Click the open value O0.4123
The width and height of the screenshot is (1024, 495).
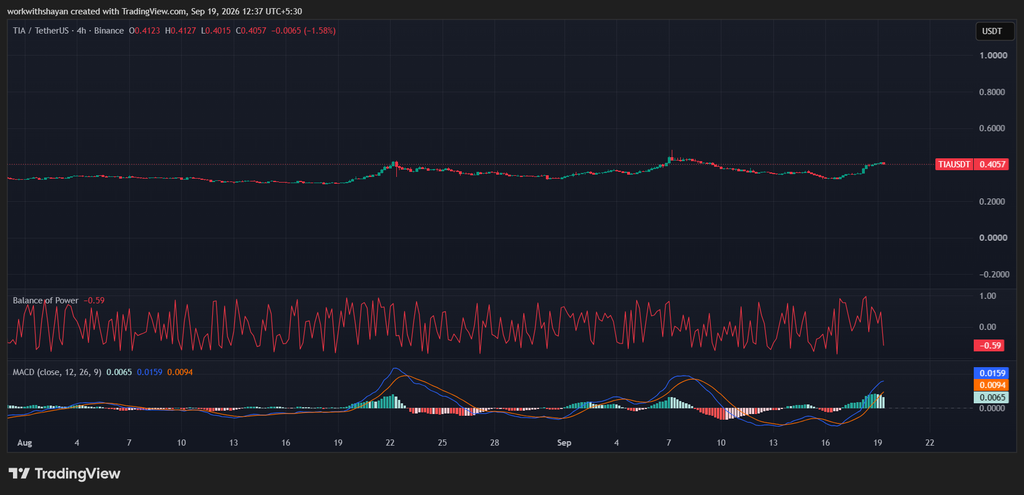click(144, 31)
